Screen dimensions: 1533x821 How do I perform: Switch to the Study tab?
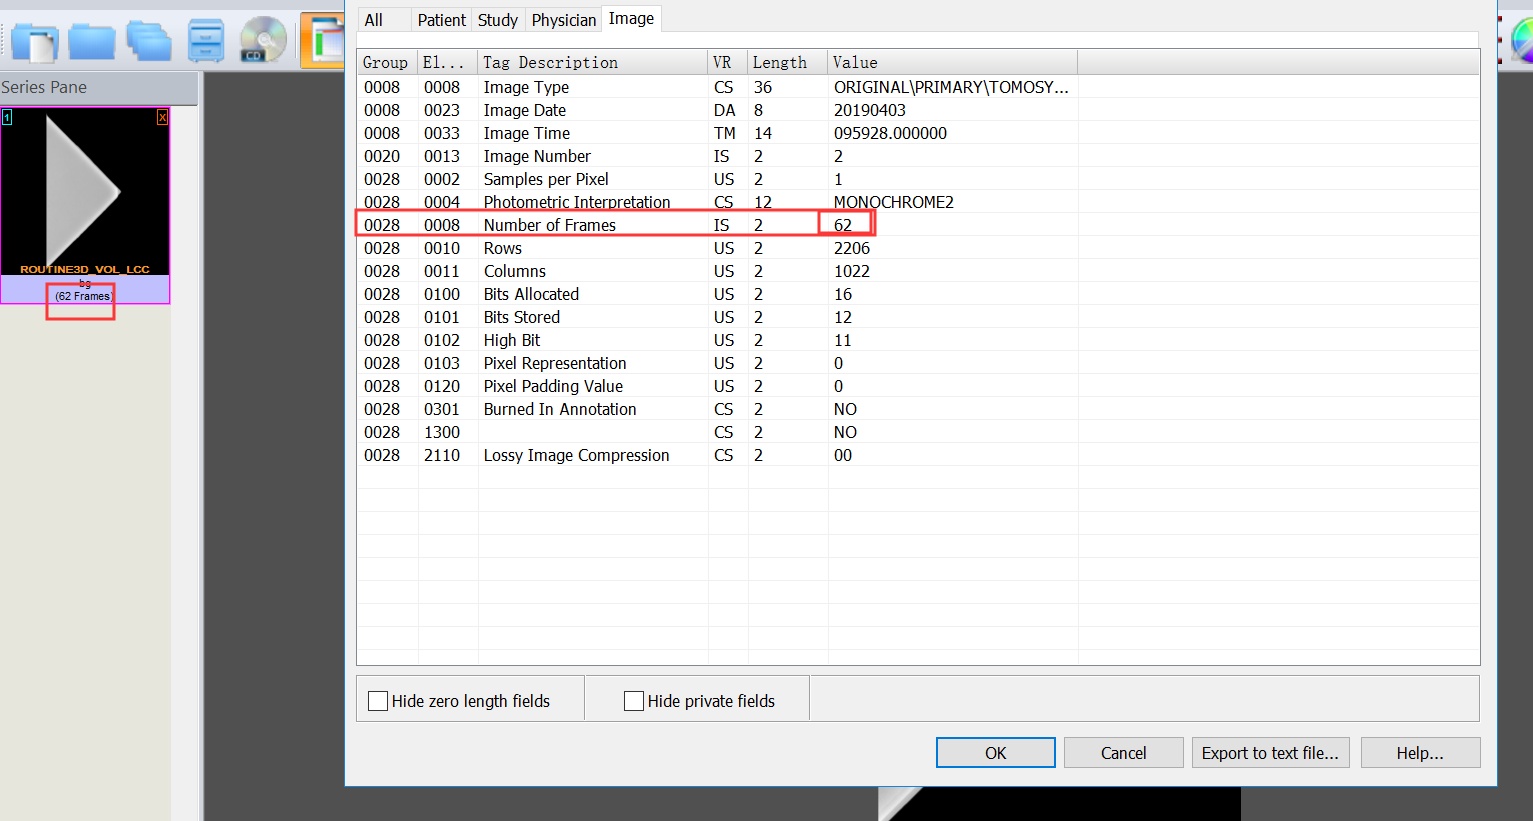pyautogui.click(x=497, y=20)
